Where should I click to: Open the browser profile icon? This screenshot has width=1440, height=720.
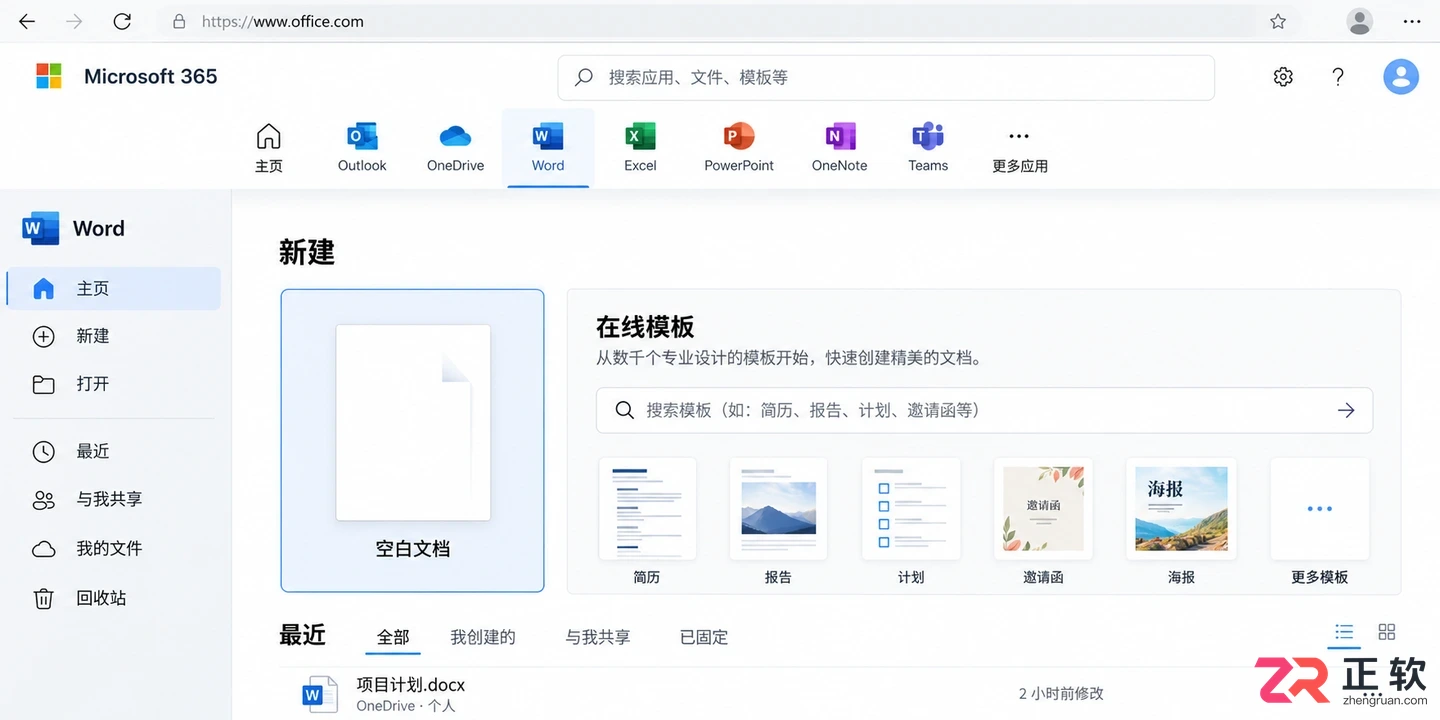pos(1360,21)
